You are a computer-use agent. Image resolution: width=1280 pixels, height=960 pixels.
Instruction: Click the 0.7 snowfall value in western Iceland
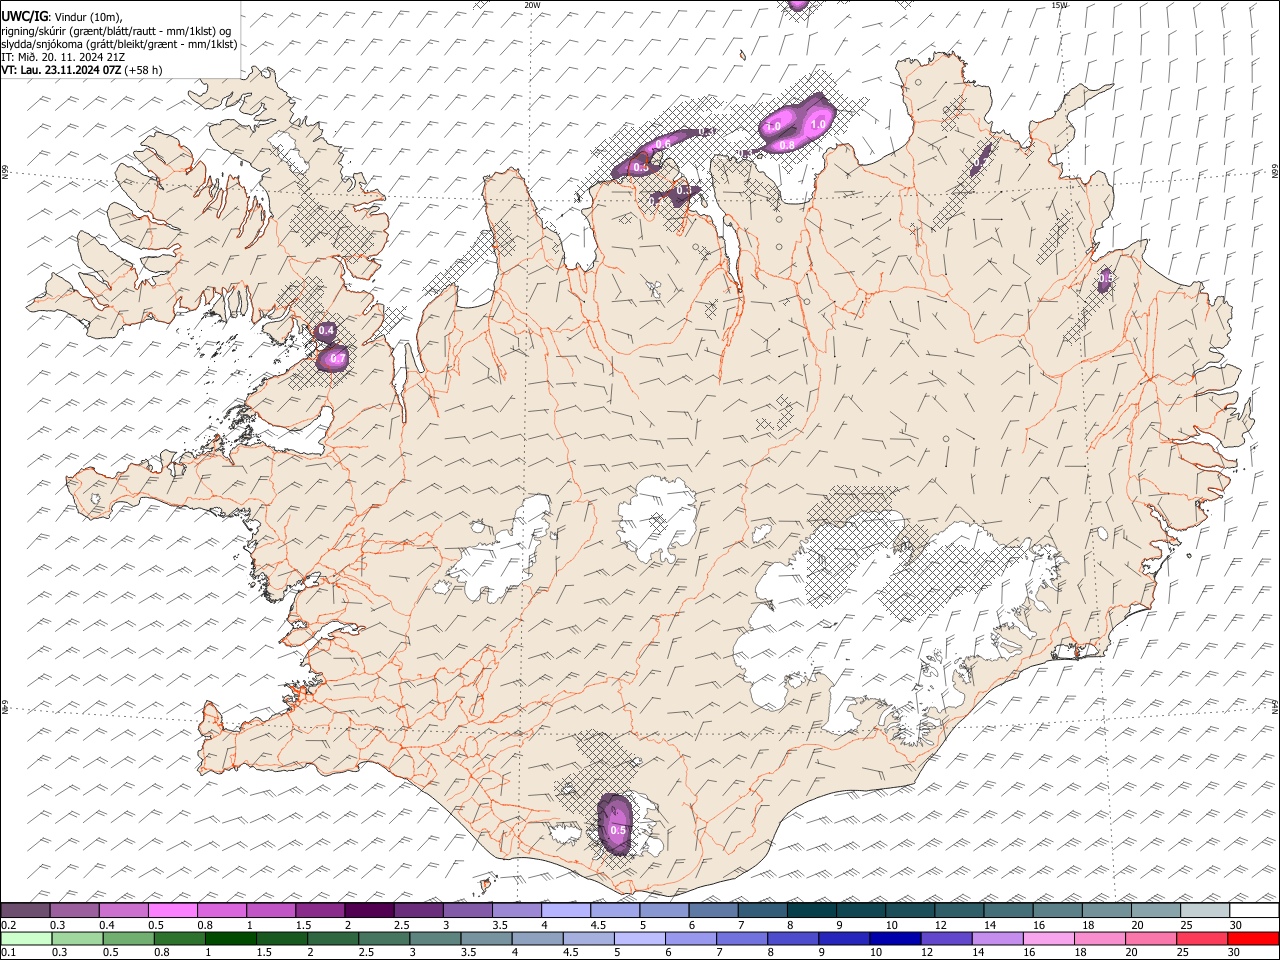(337, 359)
